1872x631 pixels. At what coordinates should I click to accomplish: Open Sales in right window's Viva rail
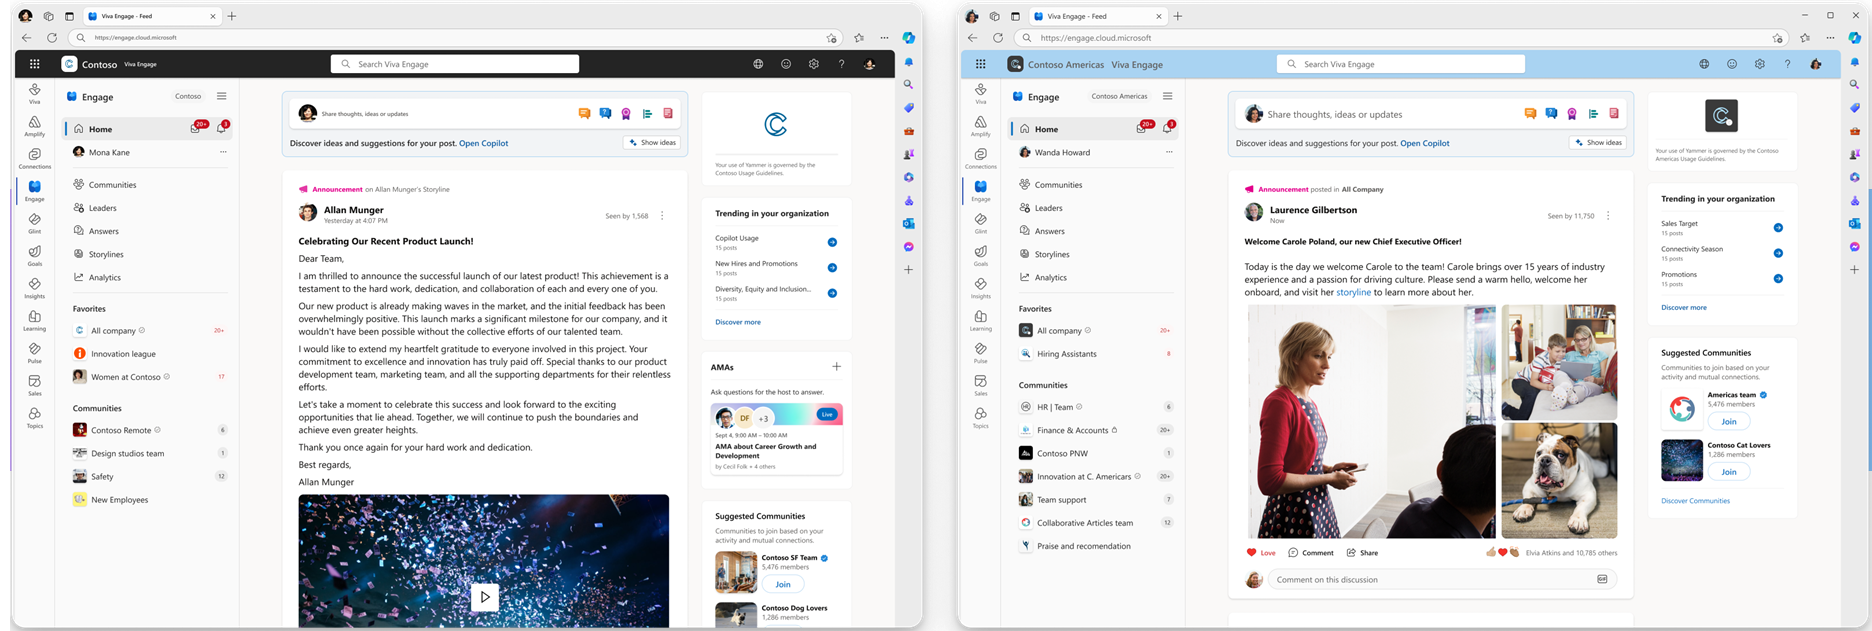tap(980, 385)
